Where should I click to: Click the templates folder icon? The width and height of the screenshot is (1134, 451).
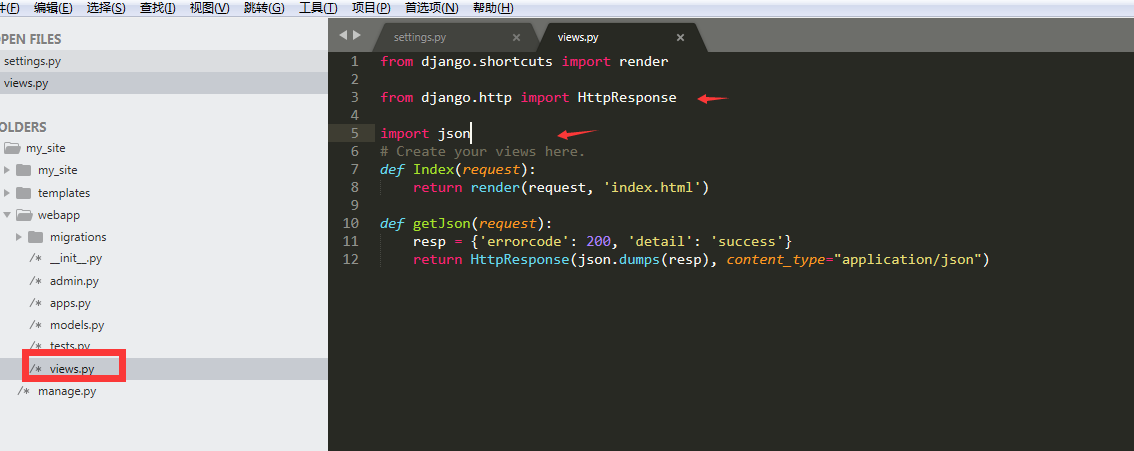(x=24, y=193)
